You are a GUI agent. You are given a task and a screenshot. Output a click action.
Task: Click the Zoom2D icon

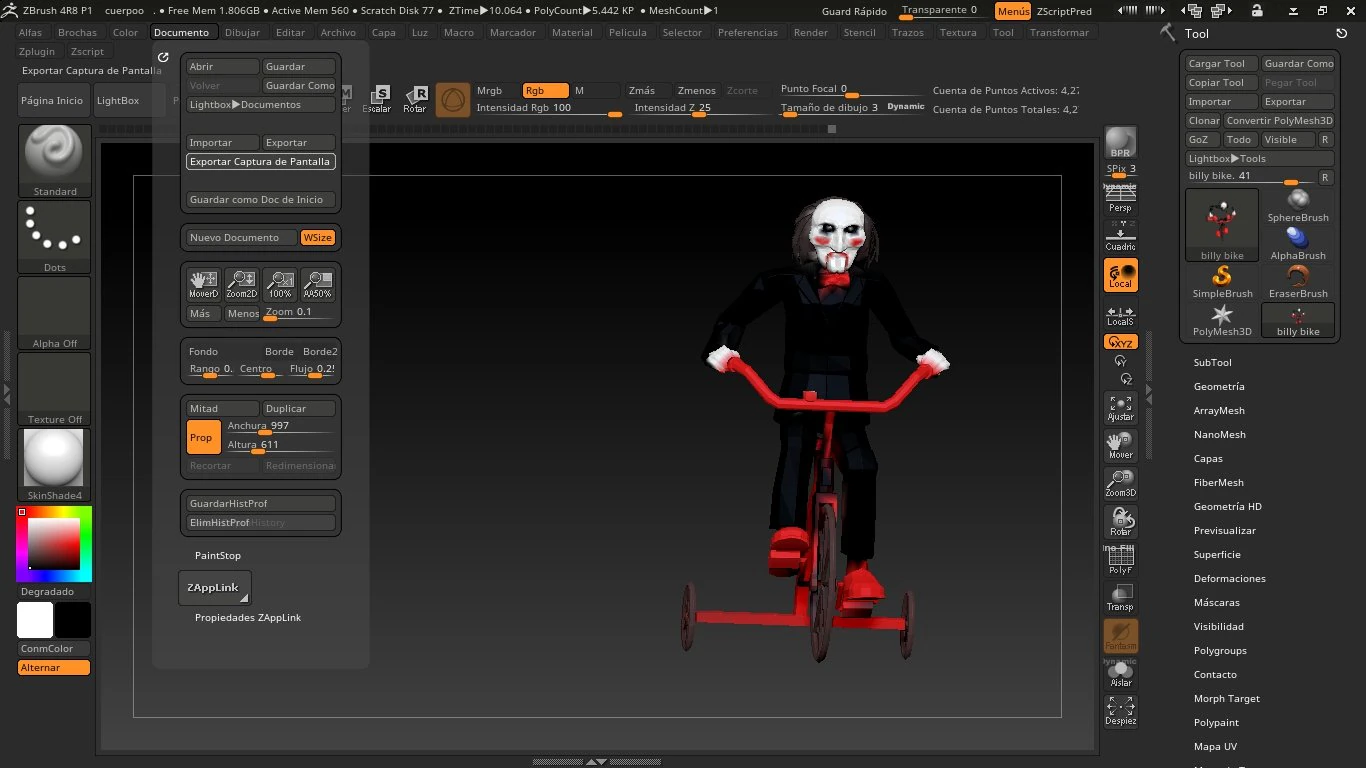[x=241, y=285]
